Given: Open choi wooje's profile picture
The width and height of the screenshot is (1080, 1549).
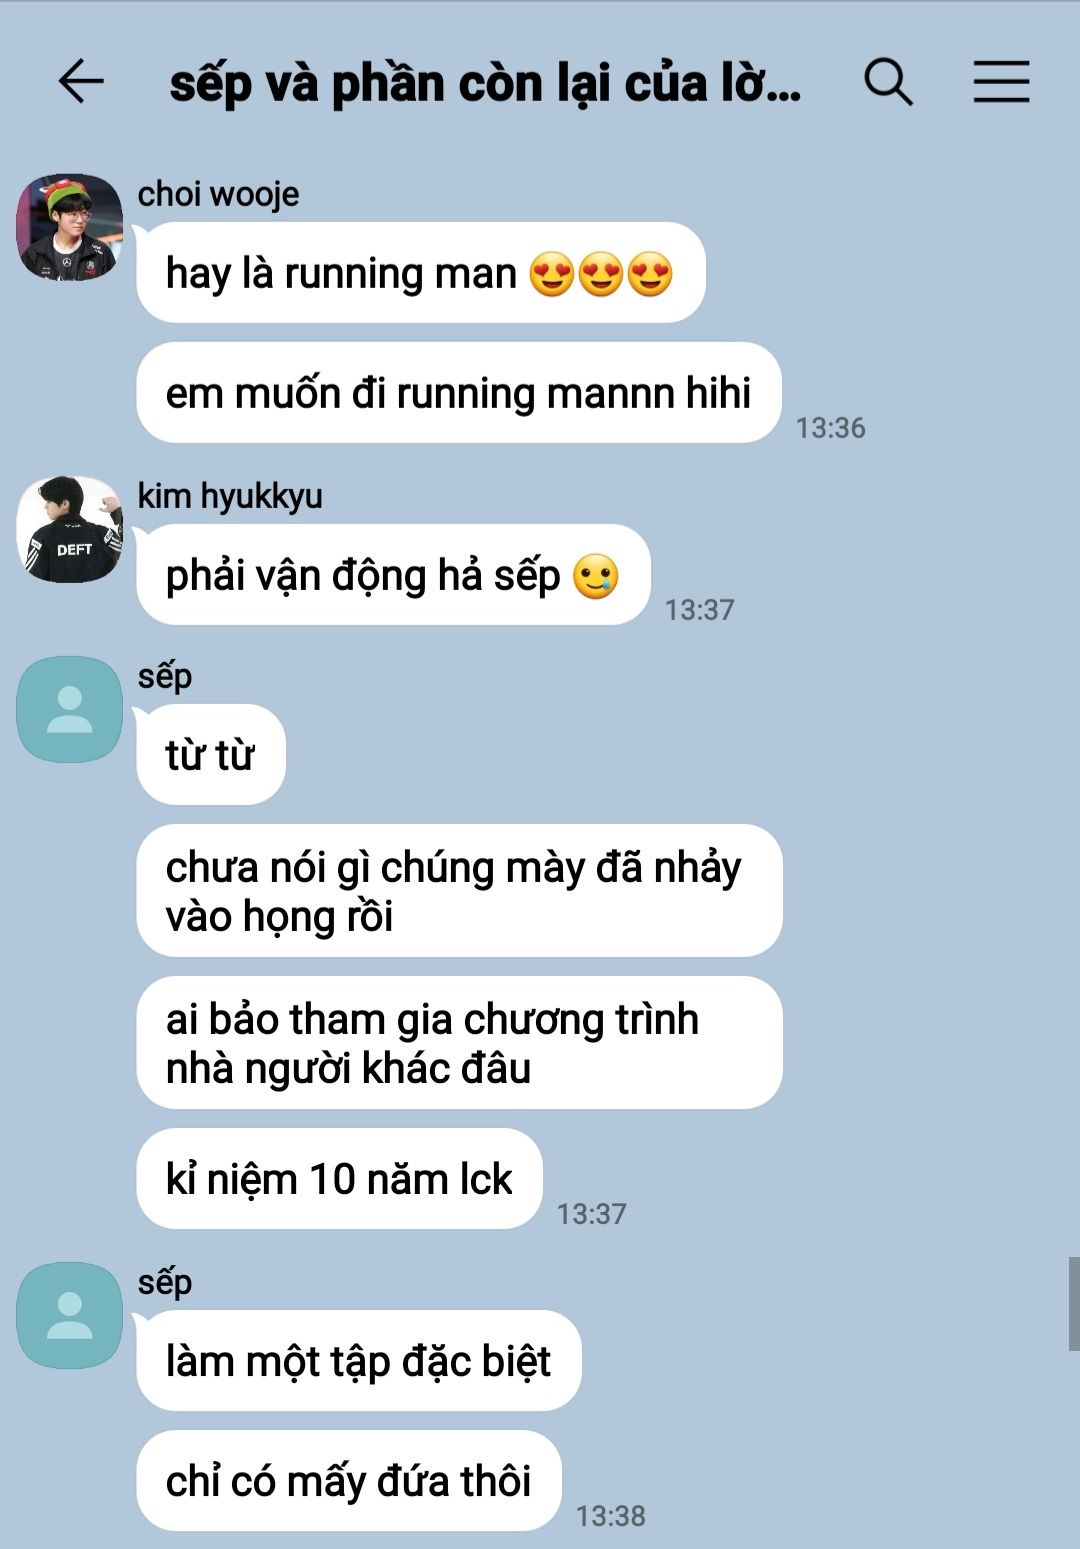Looking at the screenshot, I should 69,227.
